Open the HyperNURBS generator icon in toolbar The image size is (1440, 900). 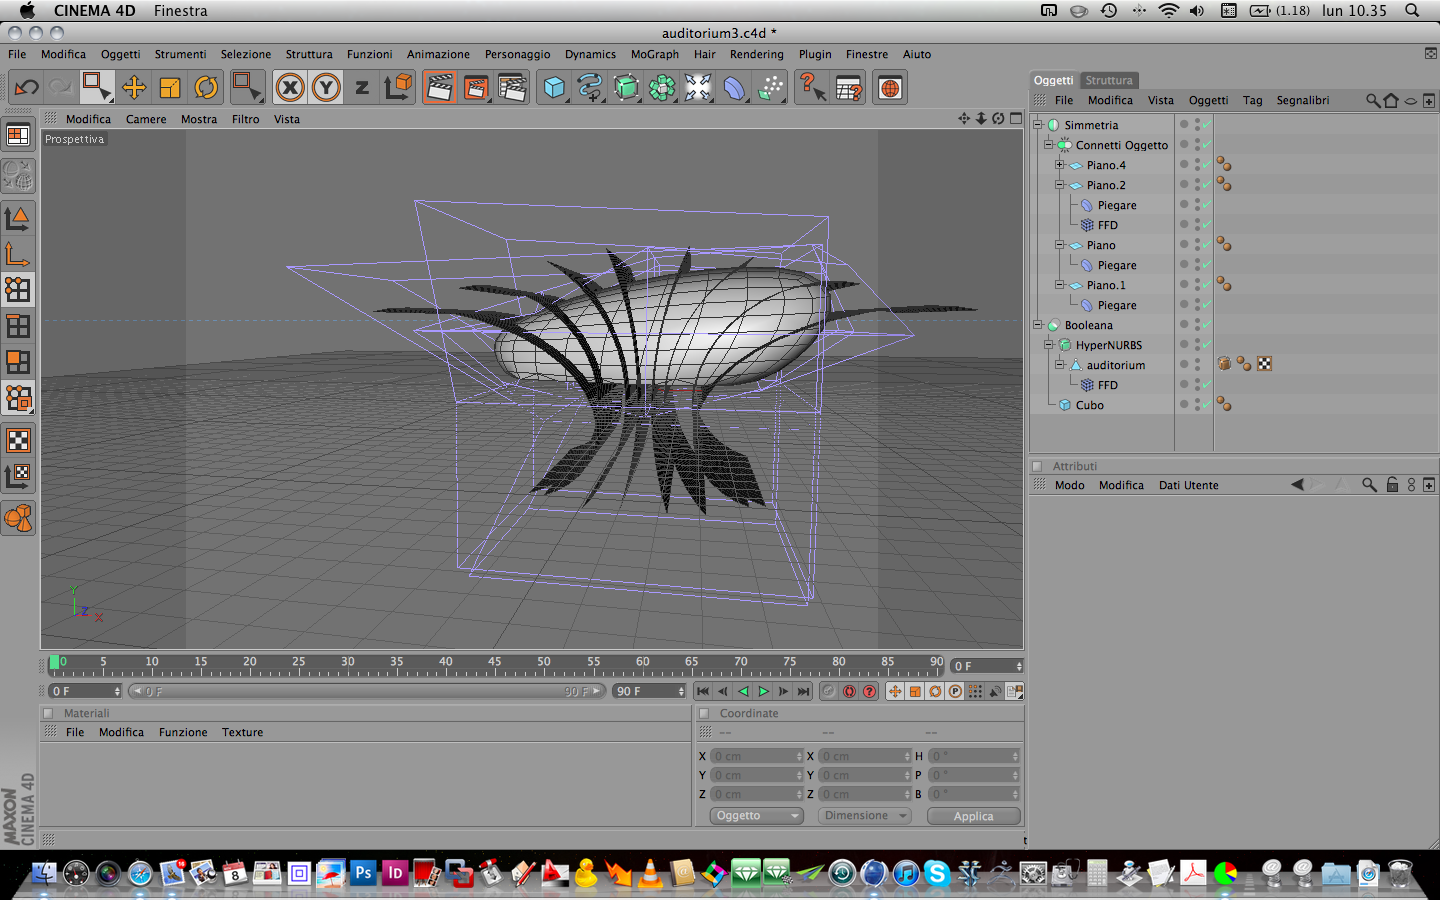pyautogui.click(x=626, y=88)
